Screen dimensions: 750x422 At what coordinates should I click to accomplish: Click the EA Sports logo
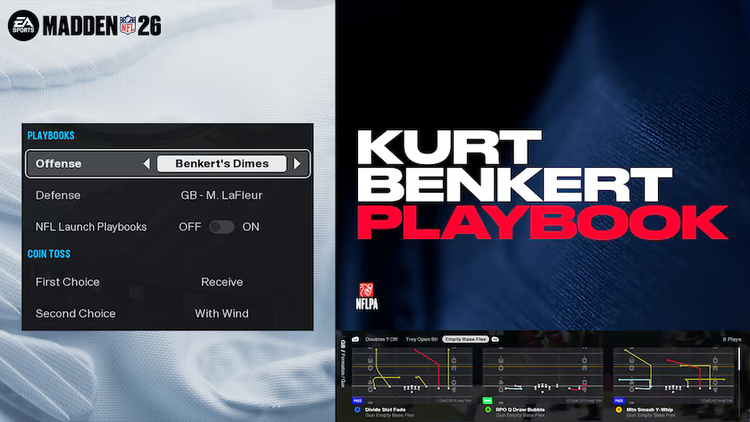click(23, 25)
